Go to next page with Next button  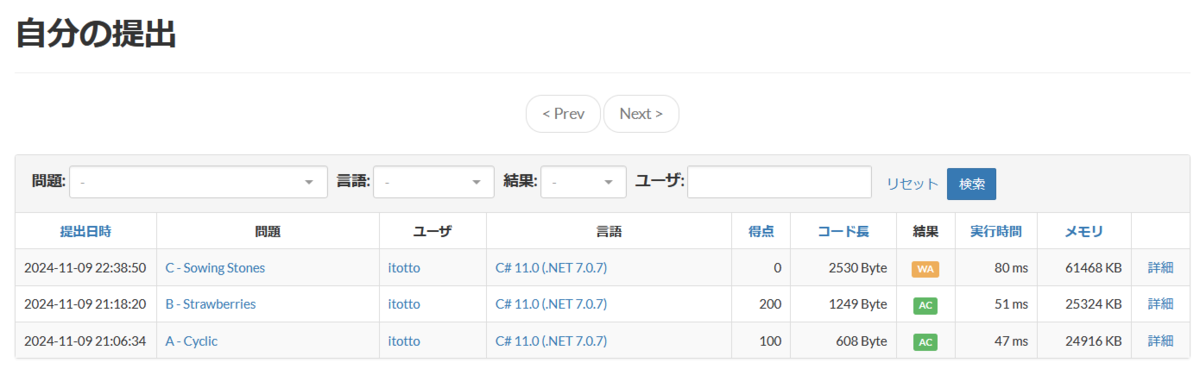coord(641,114)
